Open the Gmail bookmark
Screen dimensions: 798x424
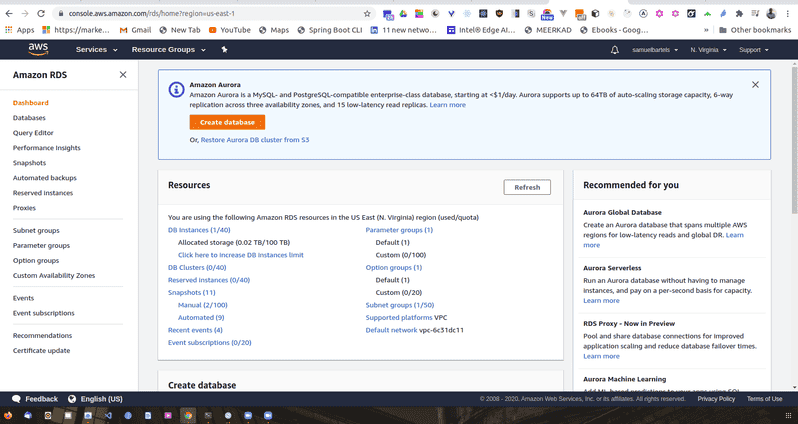pyautogui.click(x=135, y=30)
